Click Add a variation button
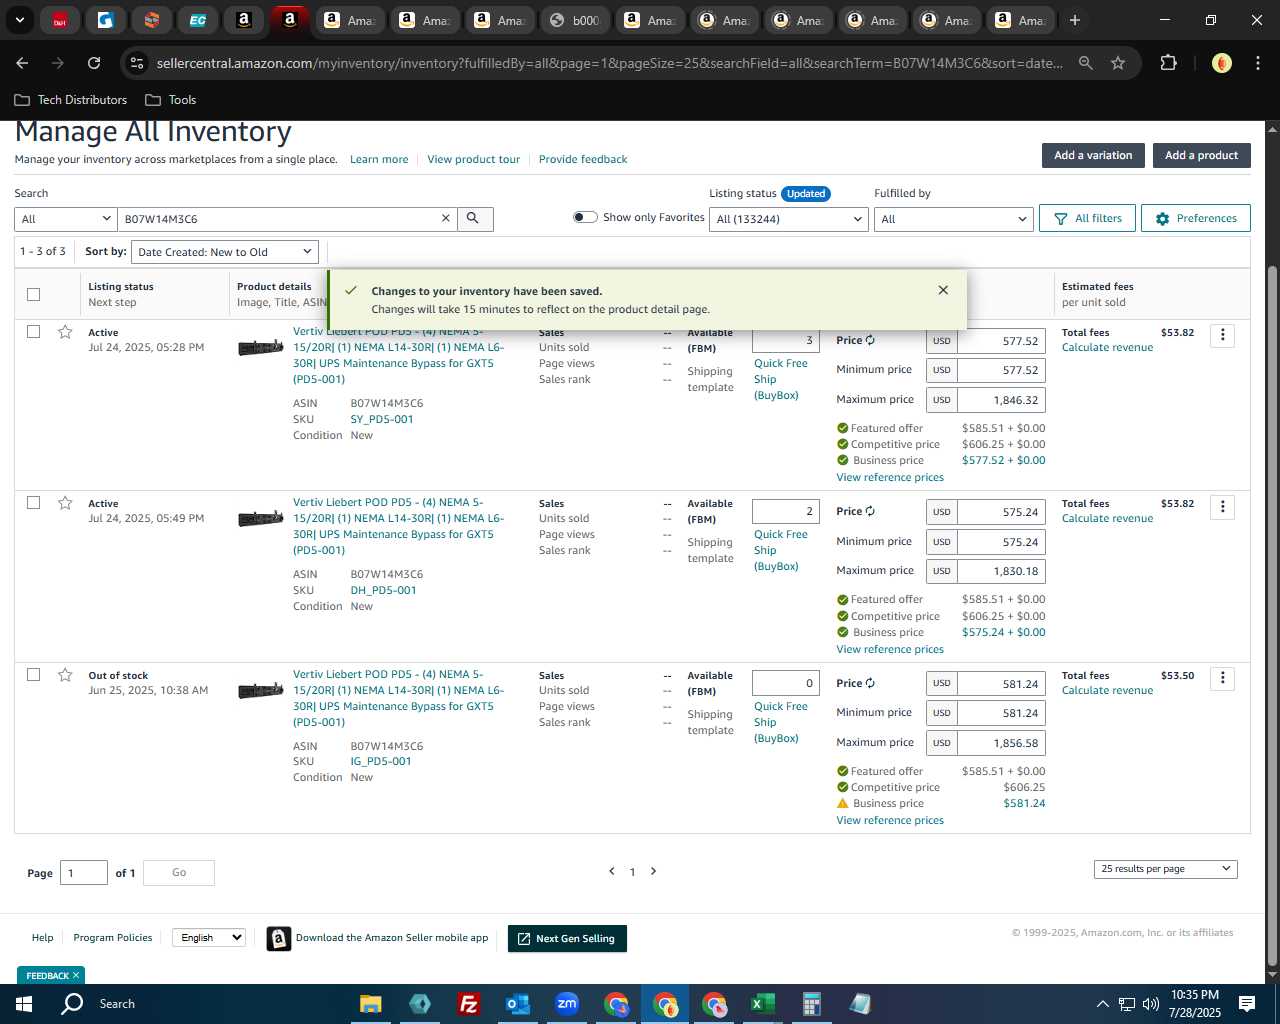This screenshot has height=1024, width=1280. 1093,155
